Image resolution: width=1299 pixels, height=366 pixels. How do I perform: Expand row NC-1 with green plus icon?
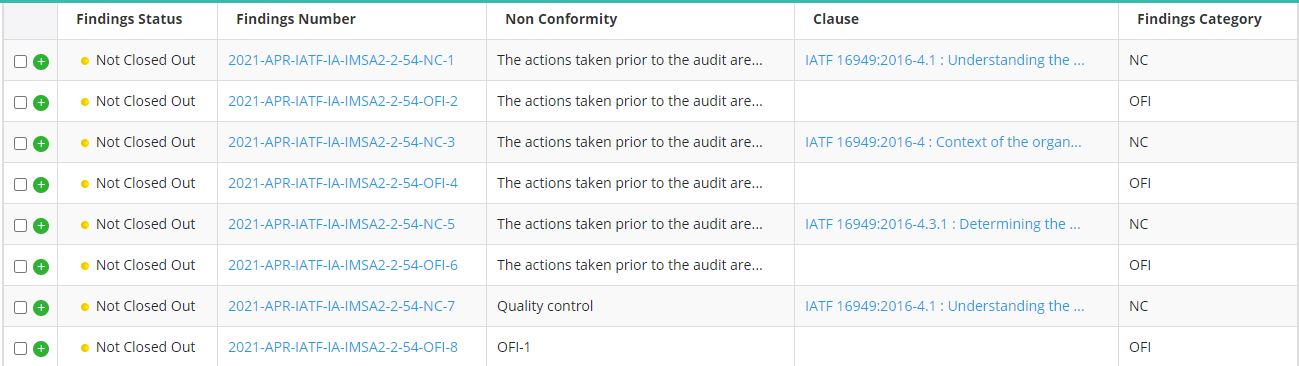[41, 61]
